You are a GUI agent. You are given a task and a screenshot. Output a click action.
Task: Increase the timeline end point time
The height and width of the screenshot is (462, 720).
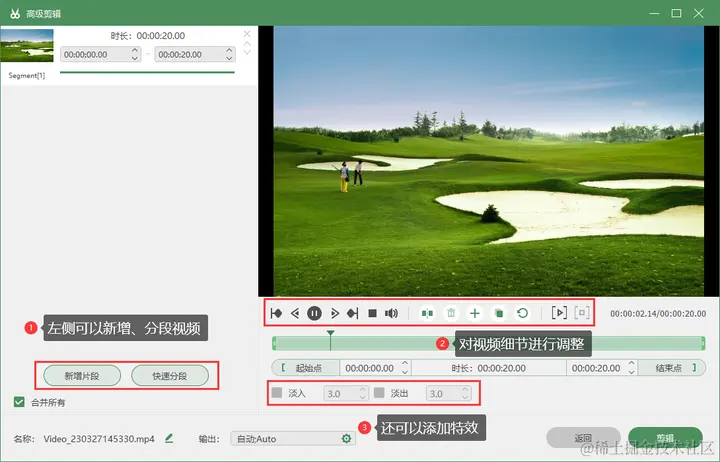point(632,364)
